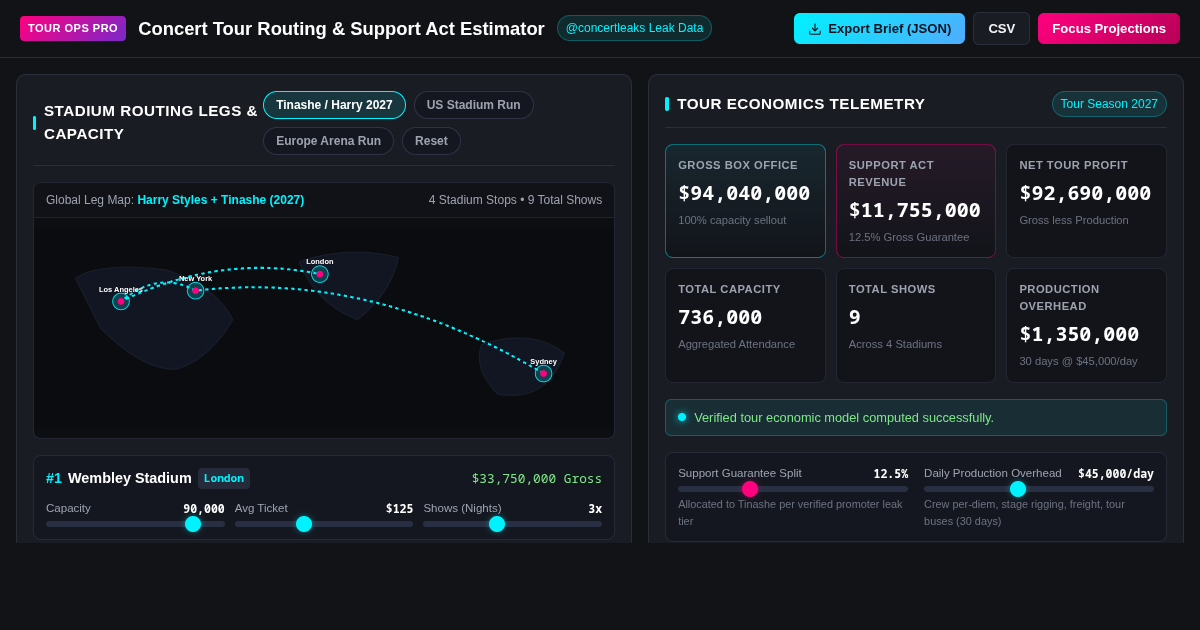Click the TOUR OPS PRO badge
Screen dimensions: 1200x630
pyautogui.click(x=73, y=28)
